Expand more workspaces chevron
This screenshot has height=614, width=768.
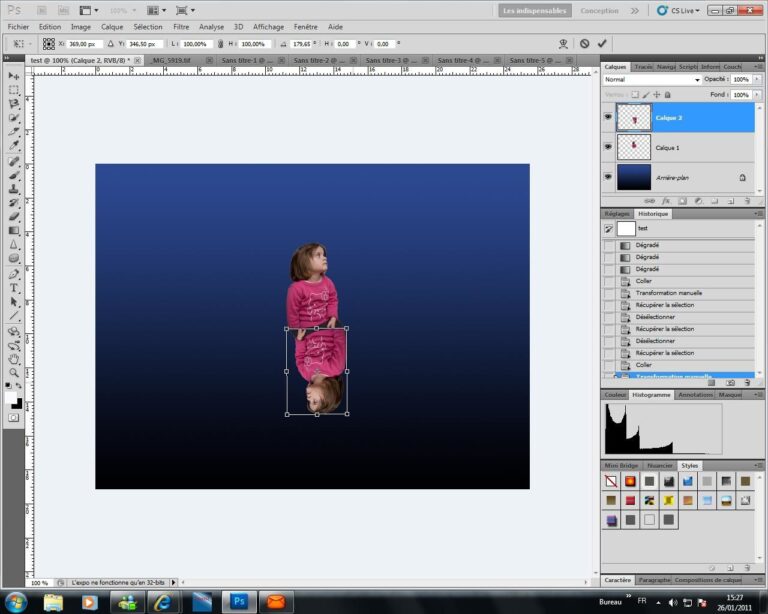[635, 10]
